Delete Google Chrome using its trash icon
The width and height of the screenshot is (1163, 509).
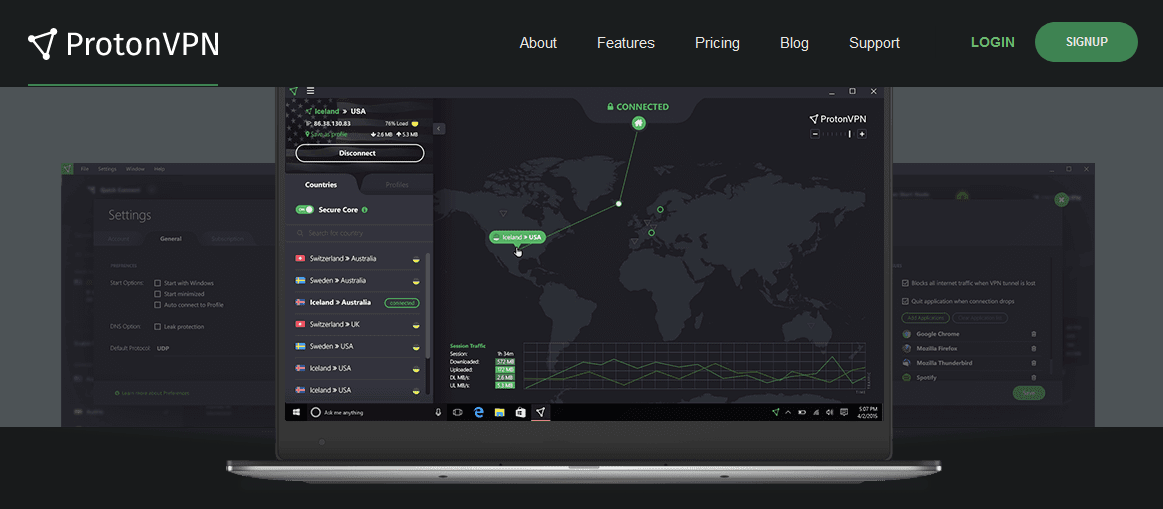coord(1034,334)
